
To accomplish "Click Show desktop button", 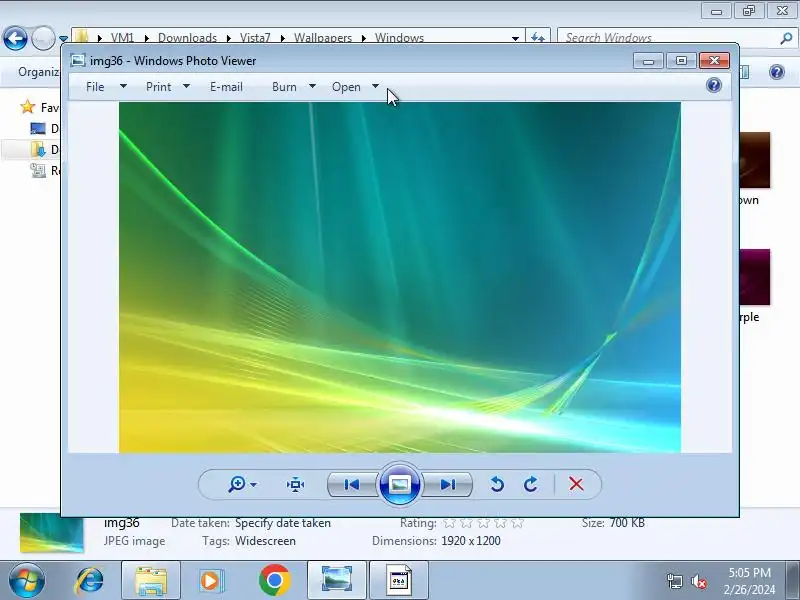I will 793,580.
